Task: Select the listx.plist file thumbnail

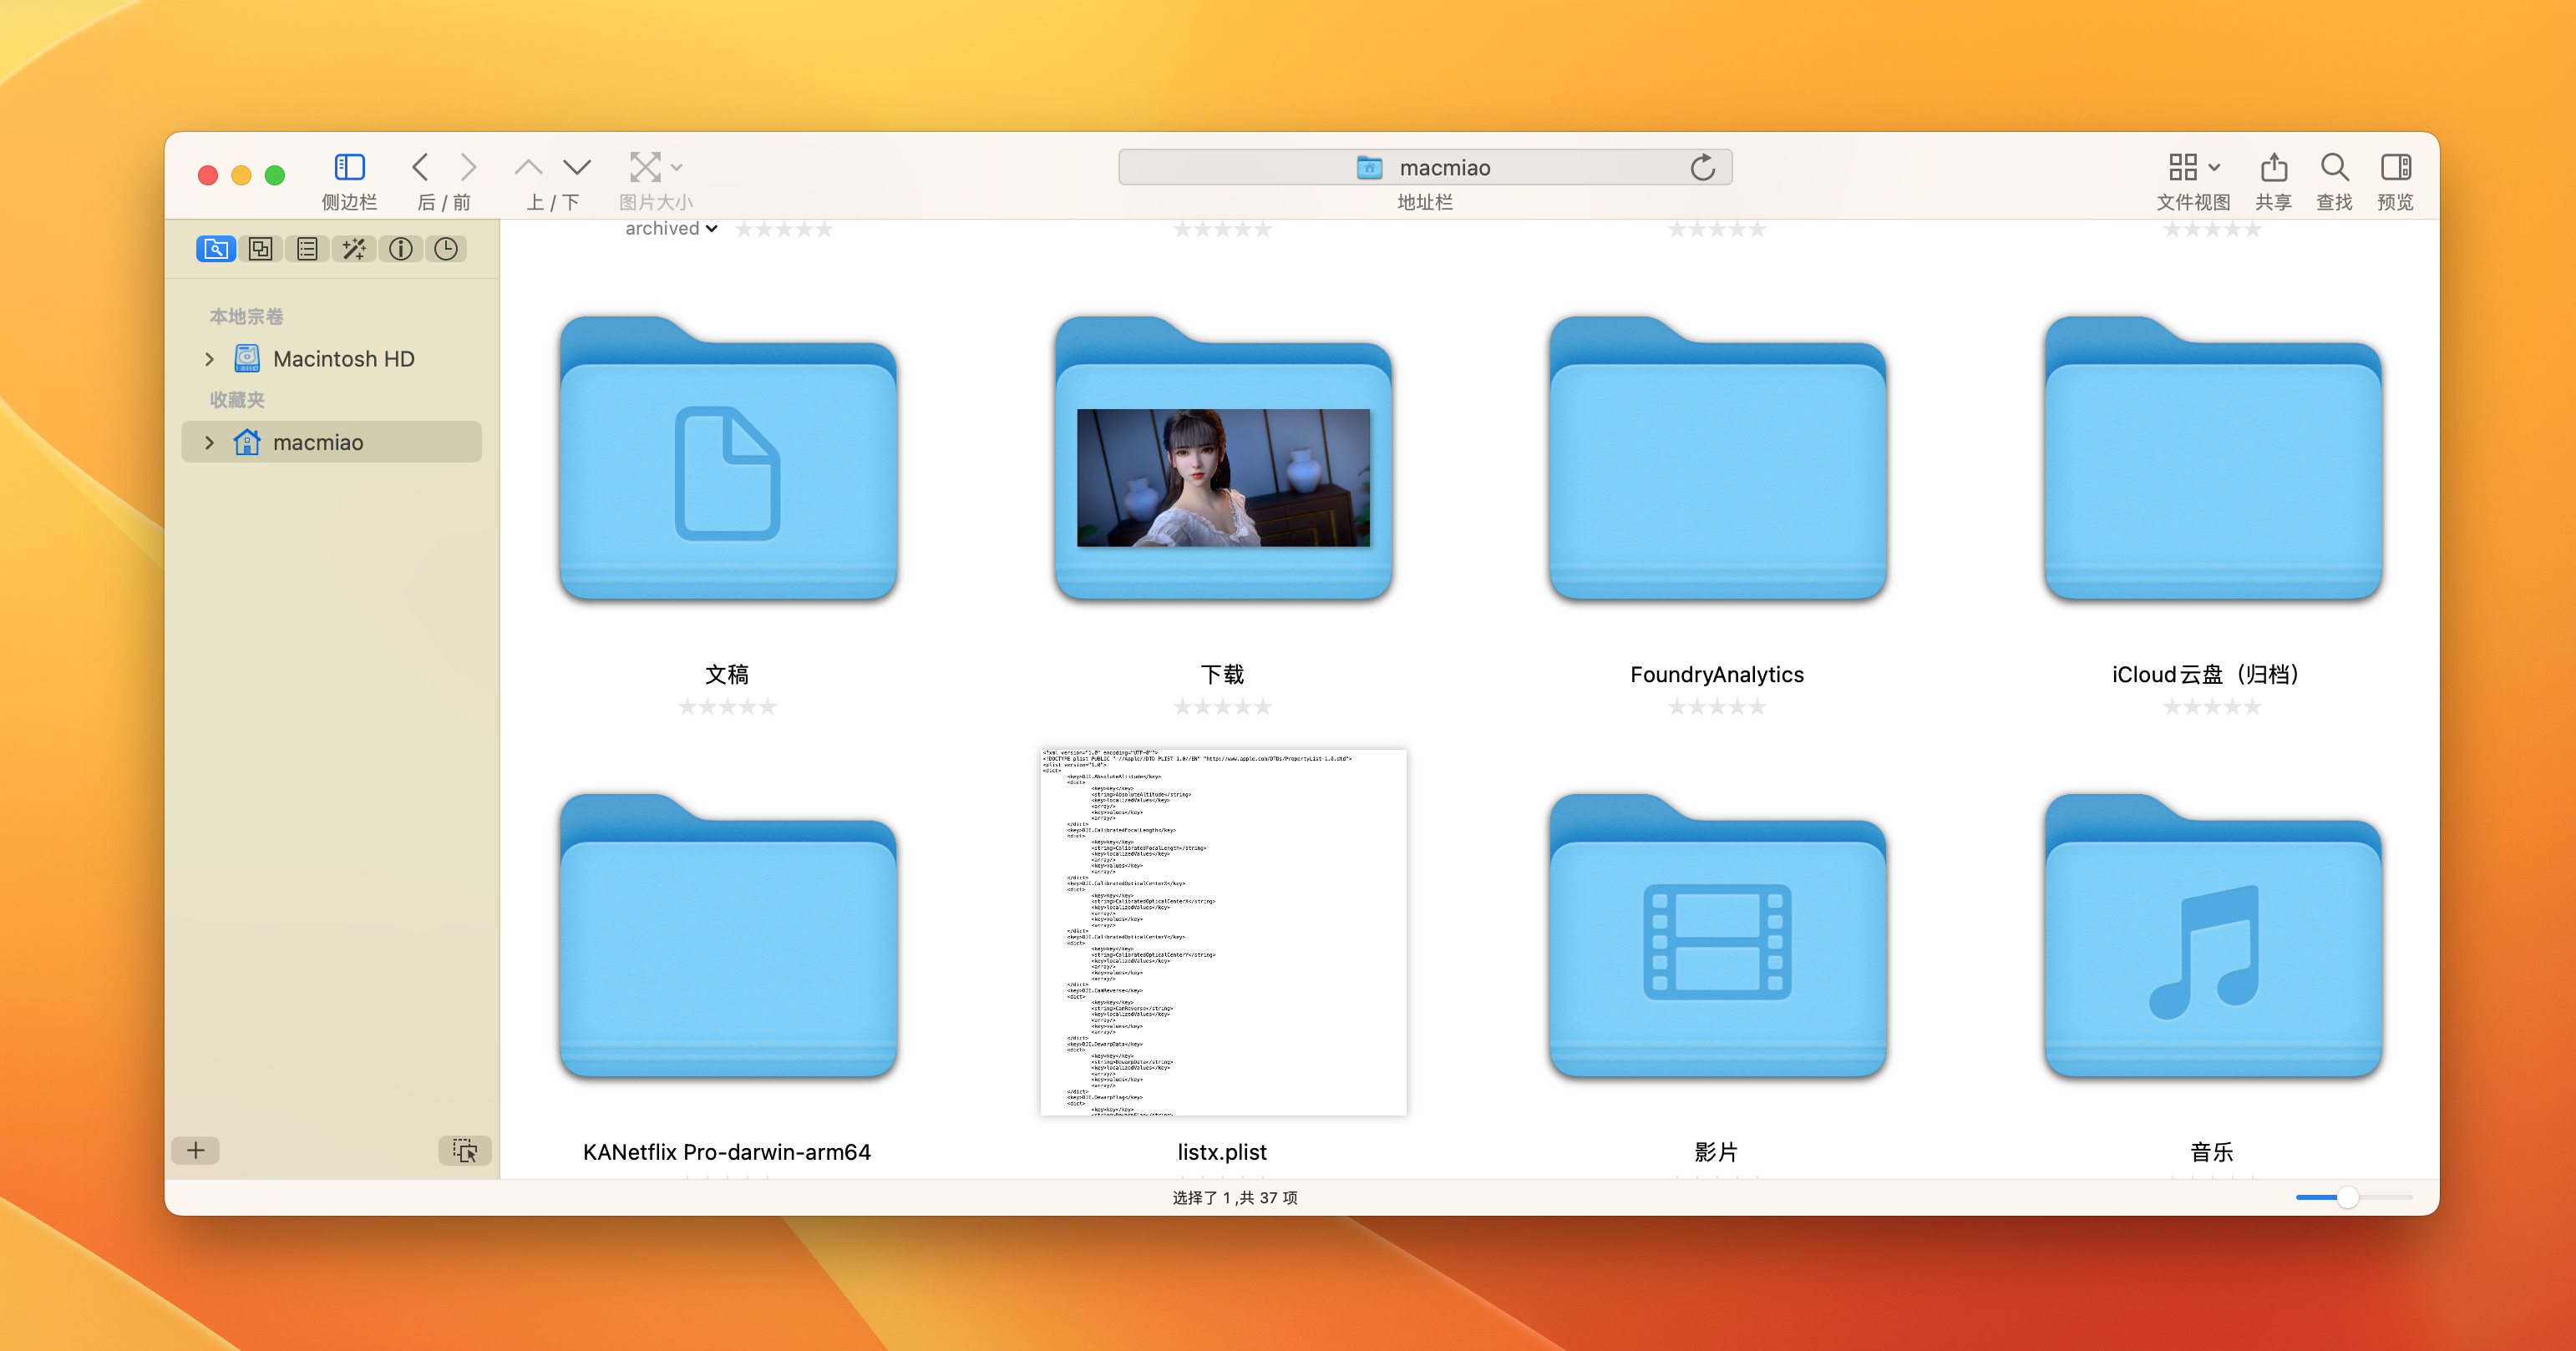Action: tap(1222, 931)
